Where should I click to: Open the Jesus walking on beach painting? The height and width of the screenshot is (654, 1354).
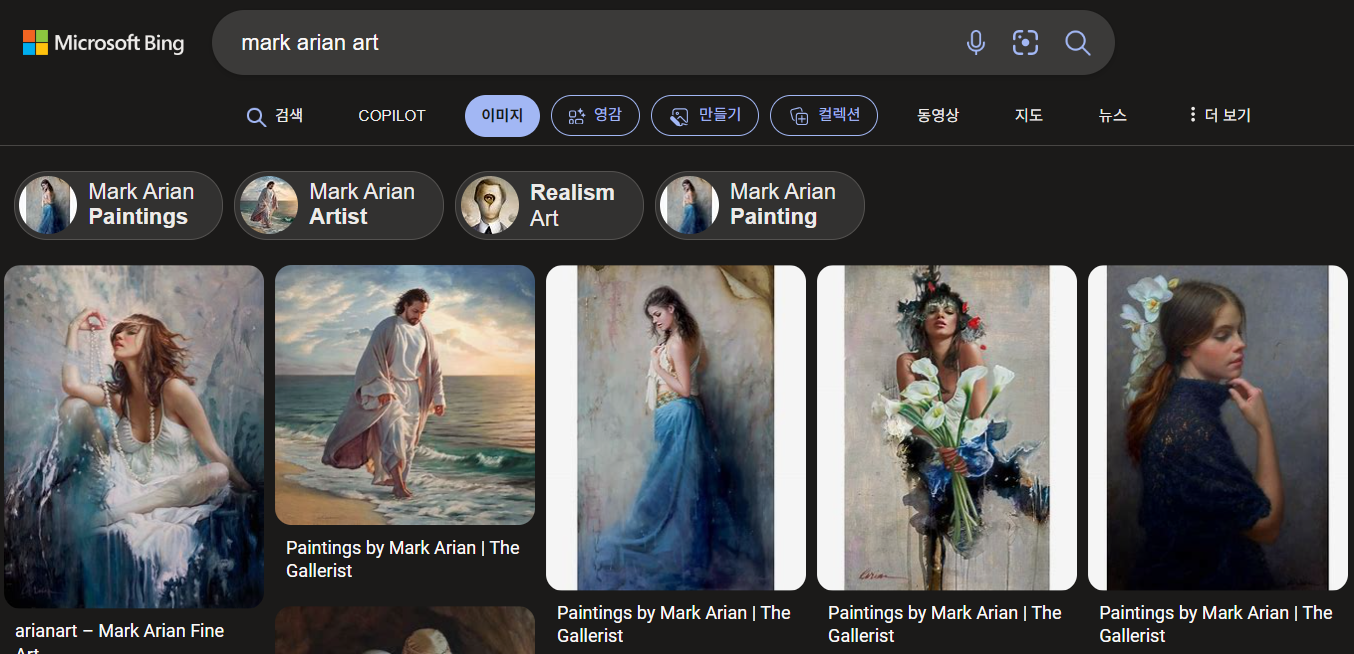point(405,395)
